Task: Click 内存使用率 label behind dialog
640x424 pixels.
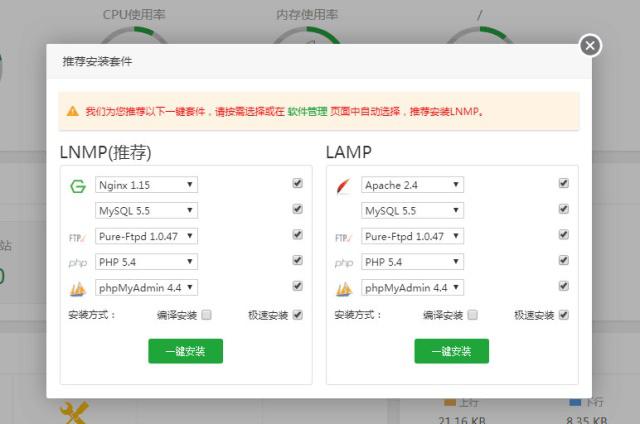Action: pyautogui.click(x=307, y=15)
